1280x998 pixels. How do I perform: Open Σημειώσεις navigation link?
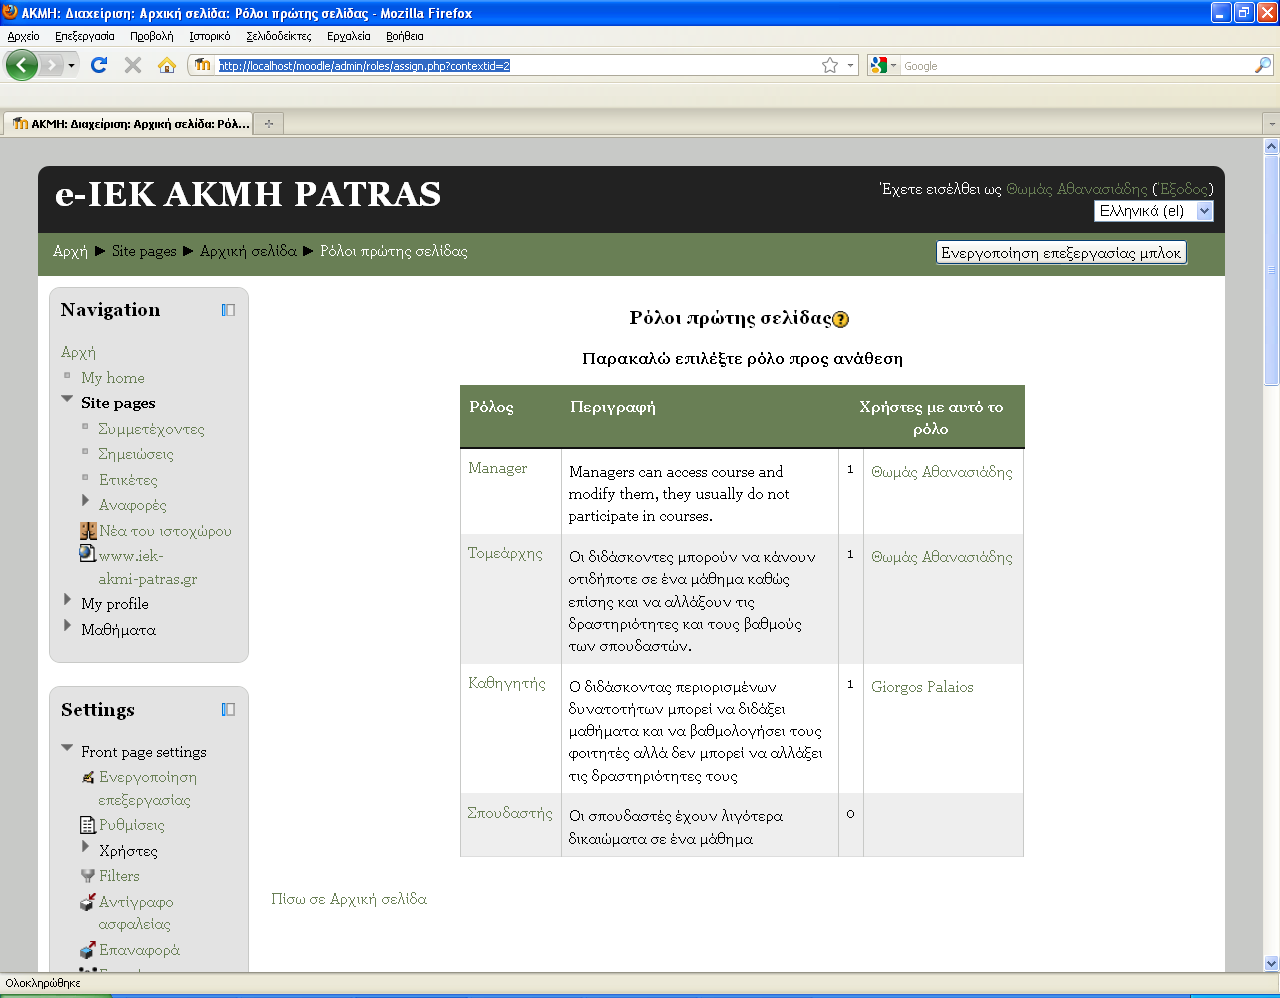coord(136,454)
